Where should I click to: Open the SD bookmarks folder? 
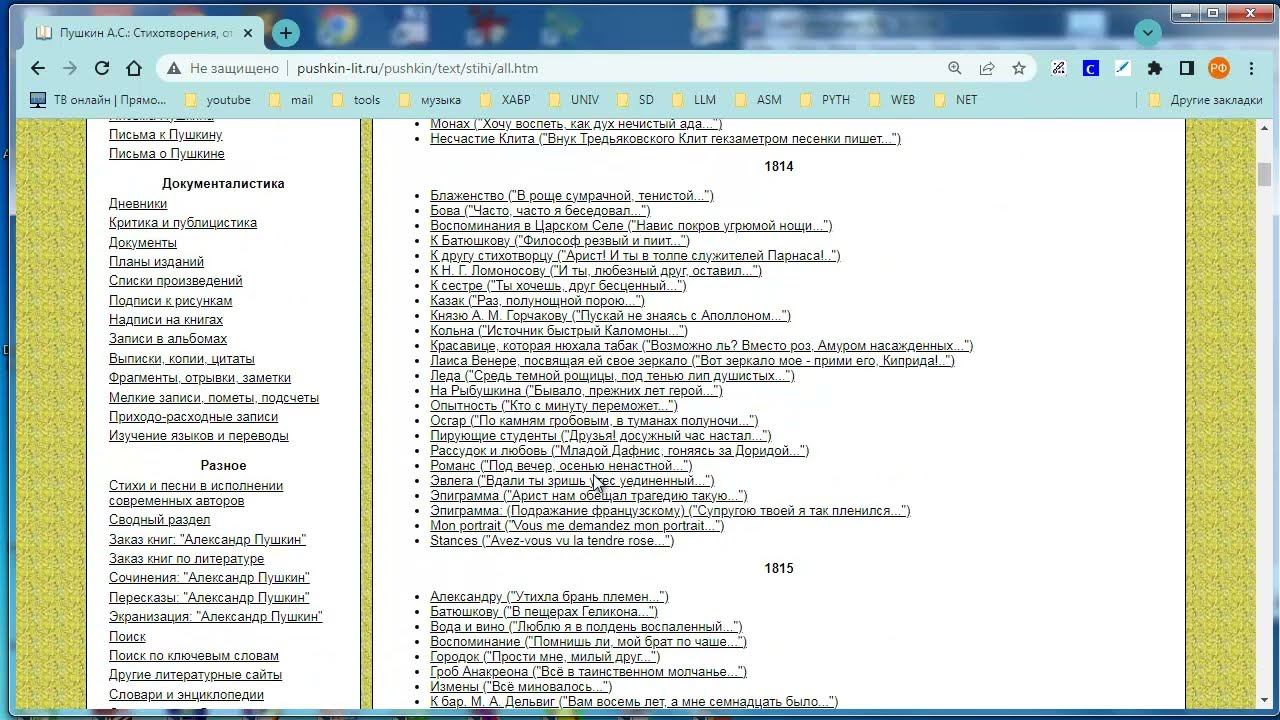(x=635, y=100)
